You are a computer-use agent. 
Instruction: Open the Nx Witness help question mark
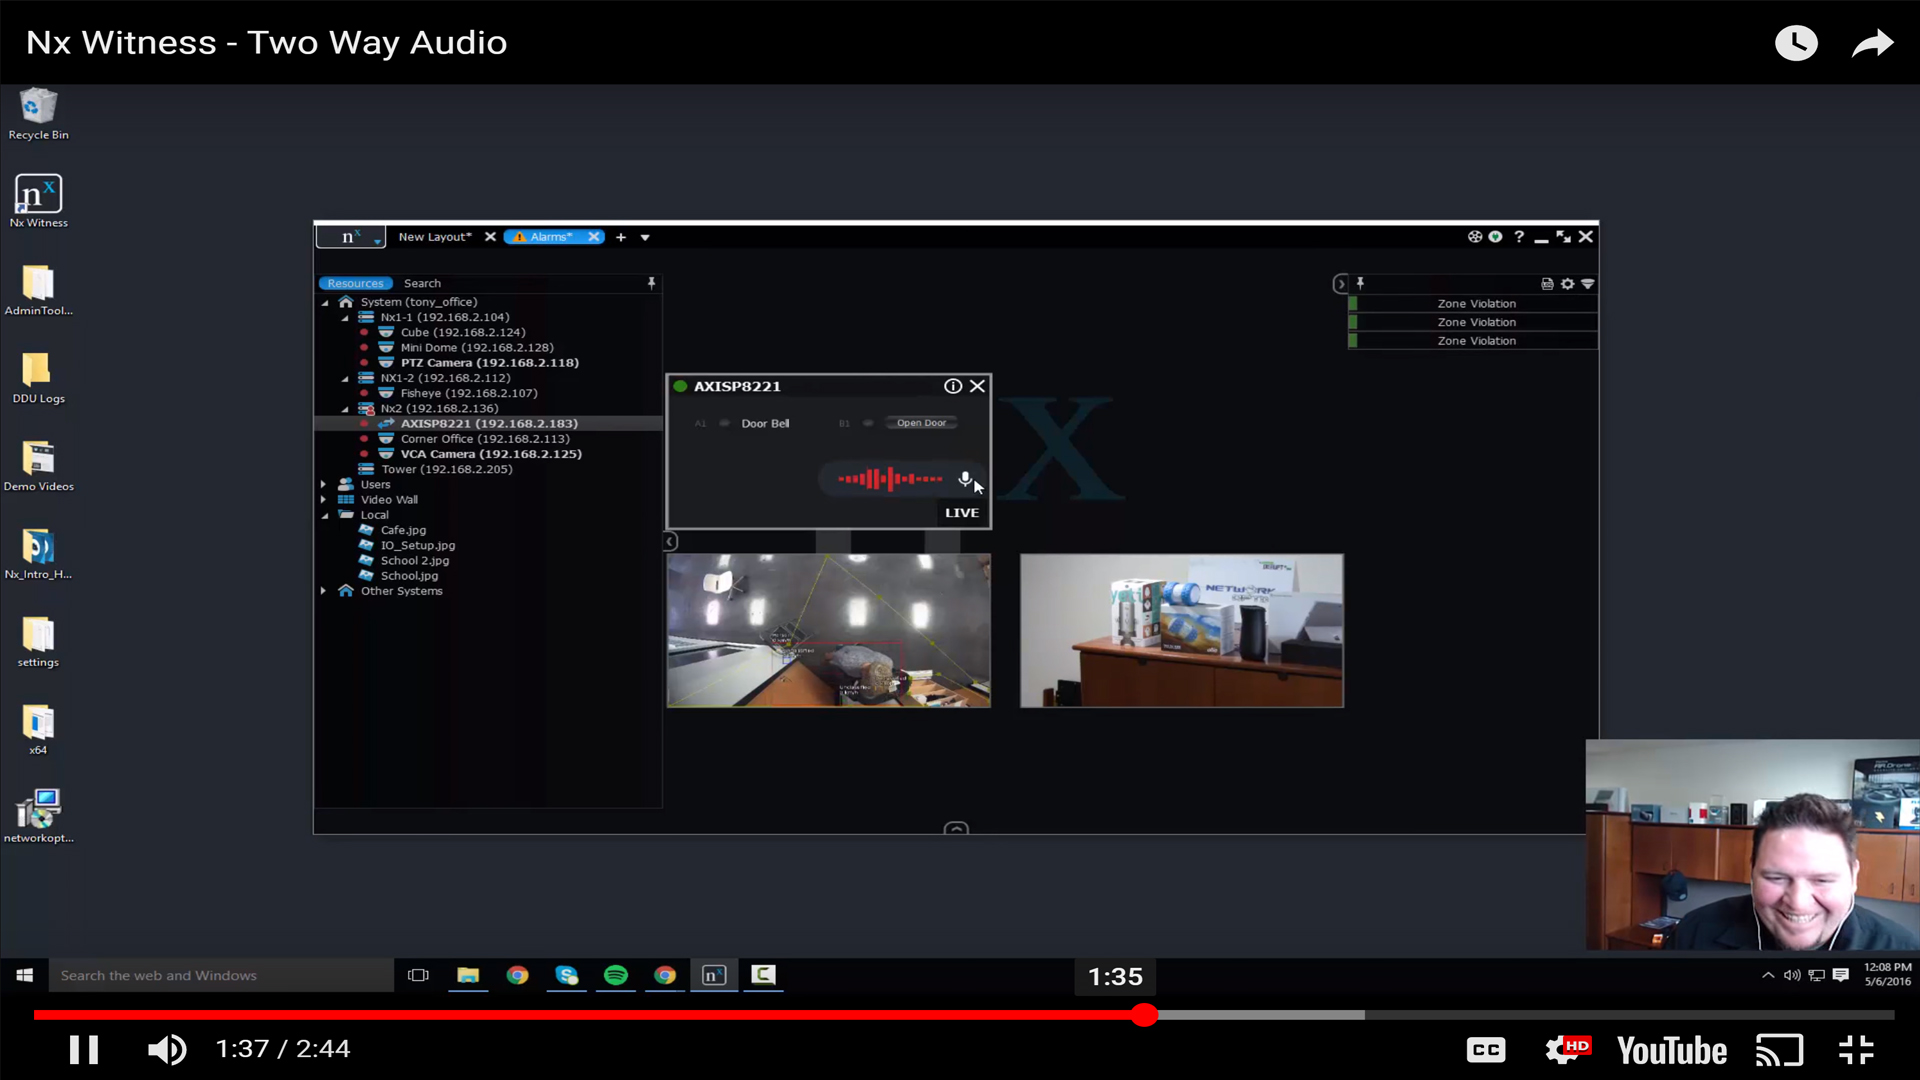click(x=1519, y=237)
